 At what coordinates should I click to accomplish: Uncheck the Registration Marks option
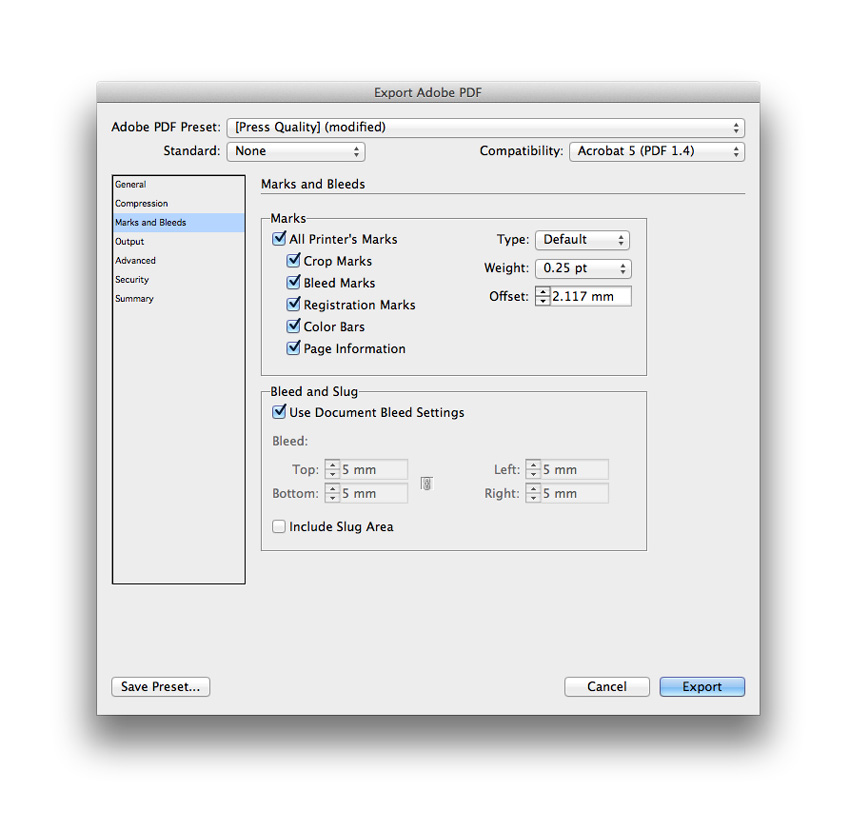[293, 305]
